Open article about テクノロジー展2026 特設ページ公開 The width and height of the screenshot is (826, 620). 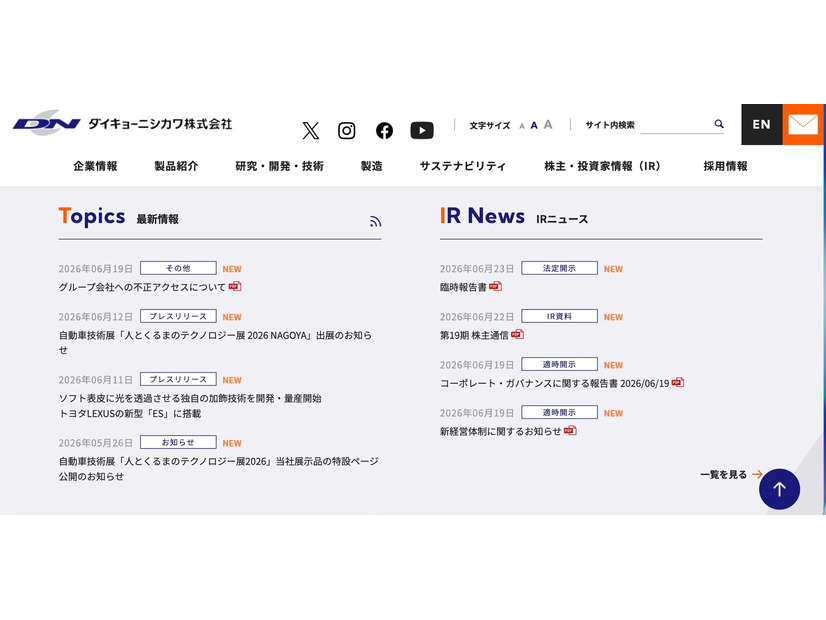coord(218,468)
